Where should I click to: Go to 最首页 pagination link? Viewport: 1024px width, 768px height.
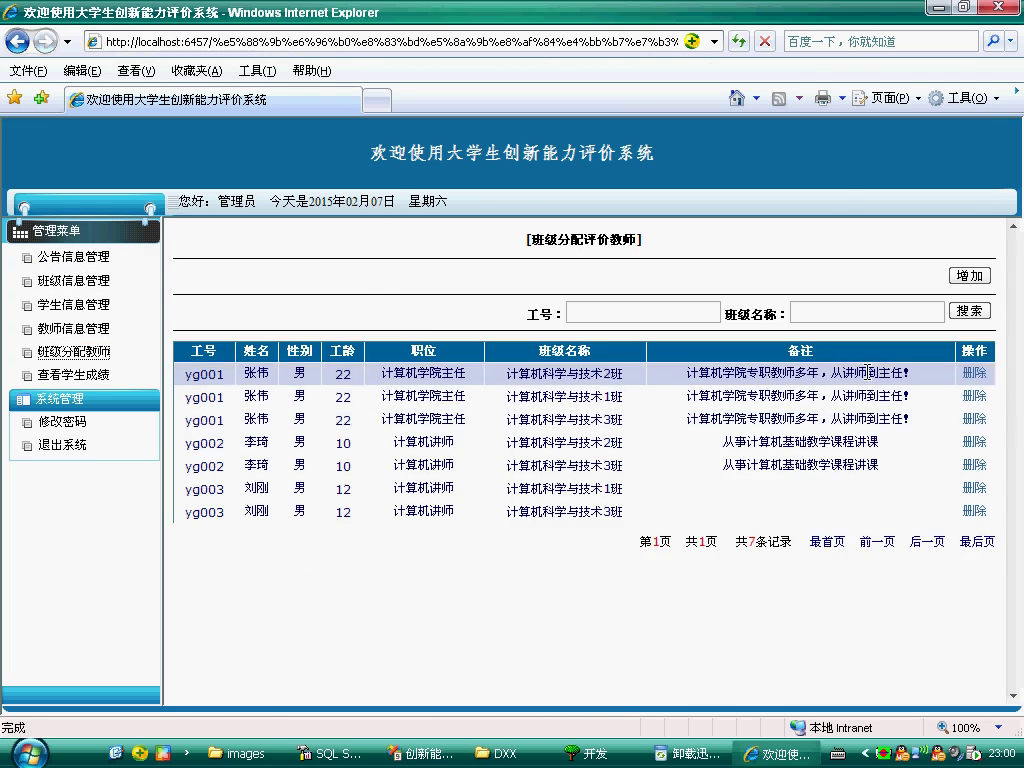click(x=827, y=541)
